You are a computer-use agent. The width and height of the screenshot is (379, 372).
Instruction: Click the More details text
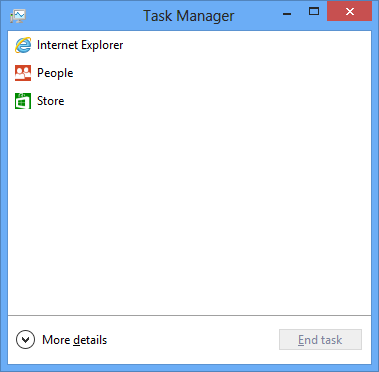(75, 340)
